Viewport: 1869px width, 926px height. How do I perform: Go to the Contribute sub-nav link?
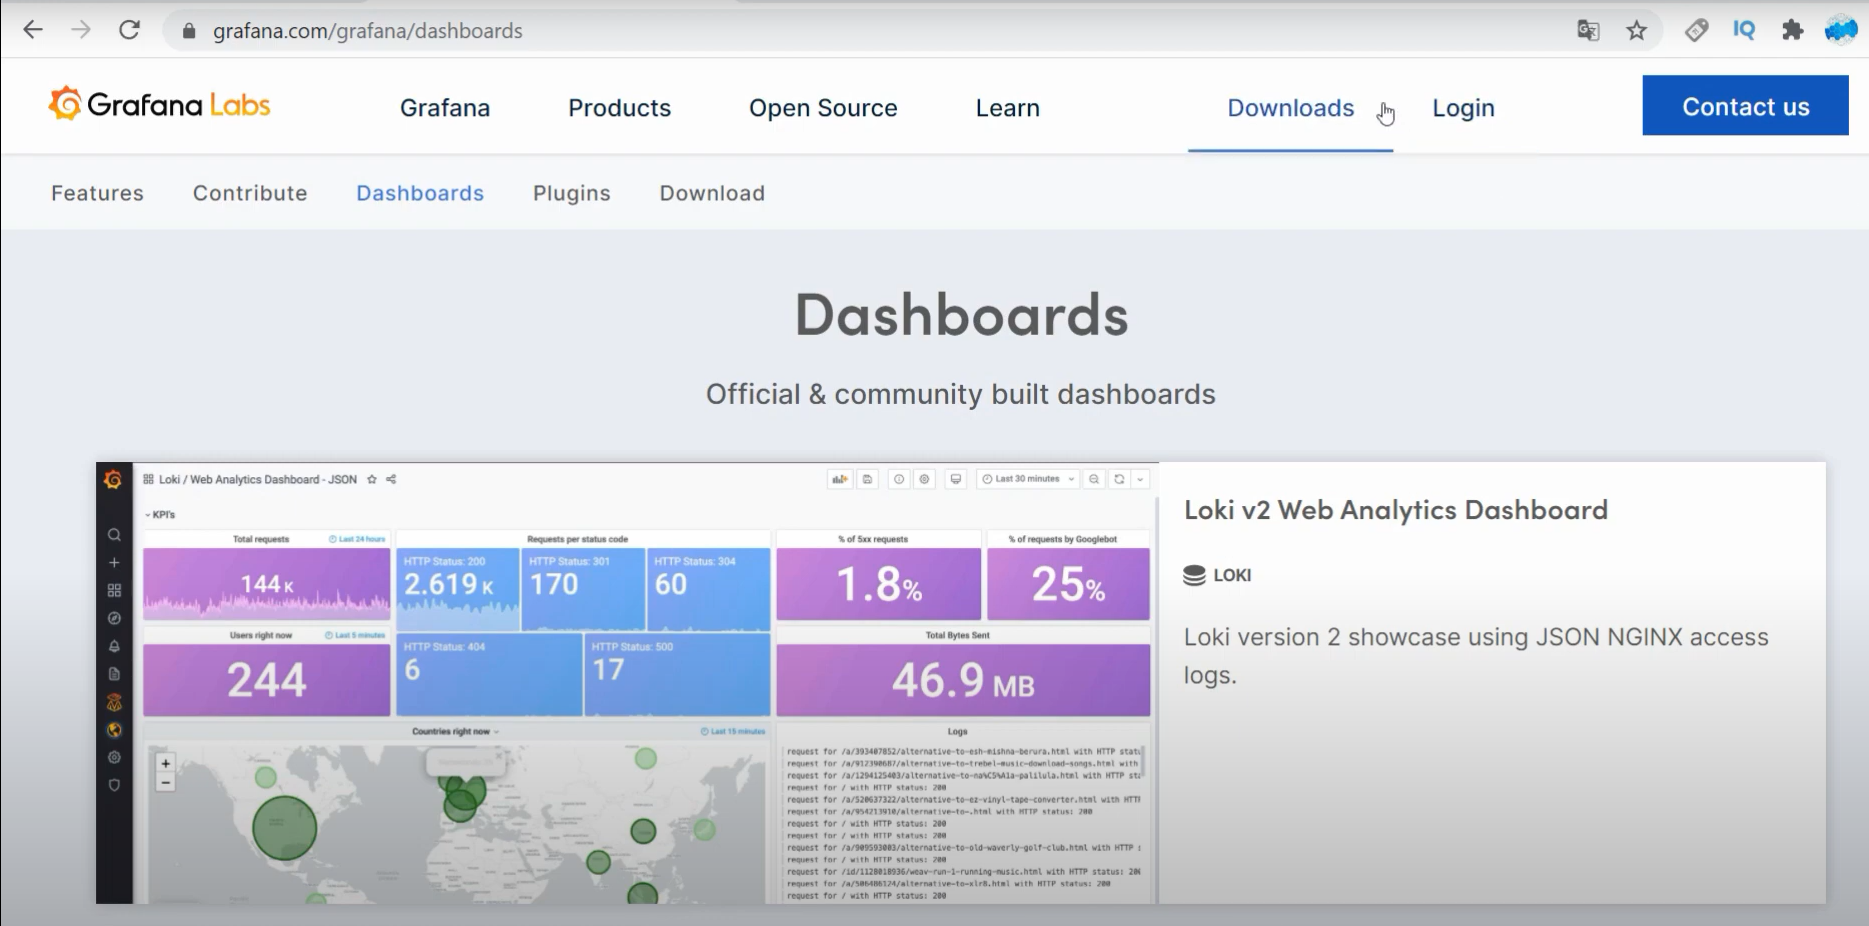pos(250,193)
